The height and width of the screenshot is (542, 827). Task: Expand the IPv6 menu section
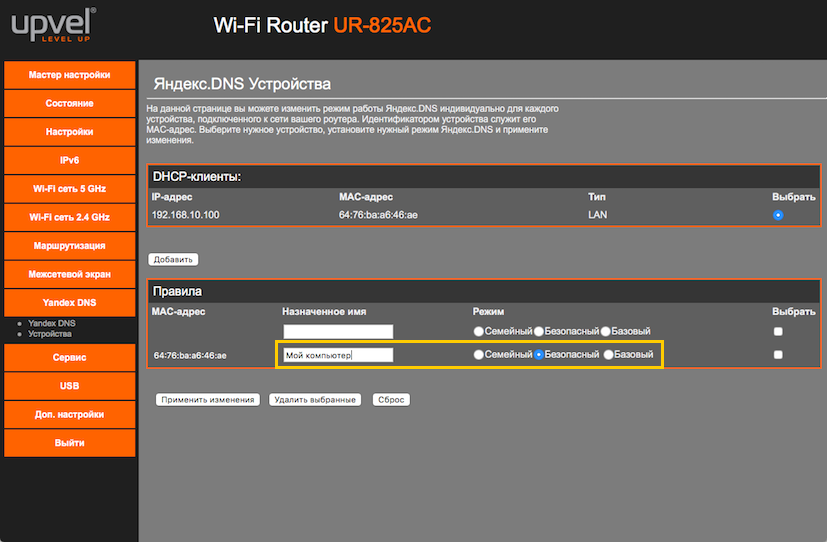(x=70, y=160)
